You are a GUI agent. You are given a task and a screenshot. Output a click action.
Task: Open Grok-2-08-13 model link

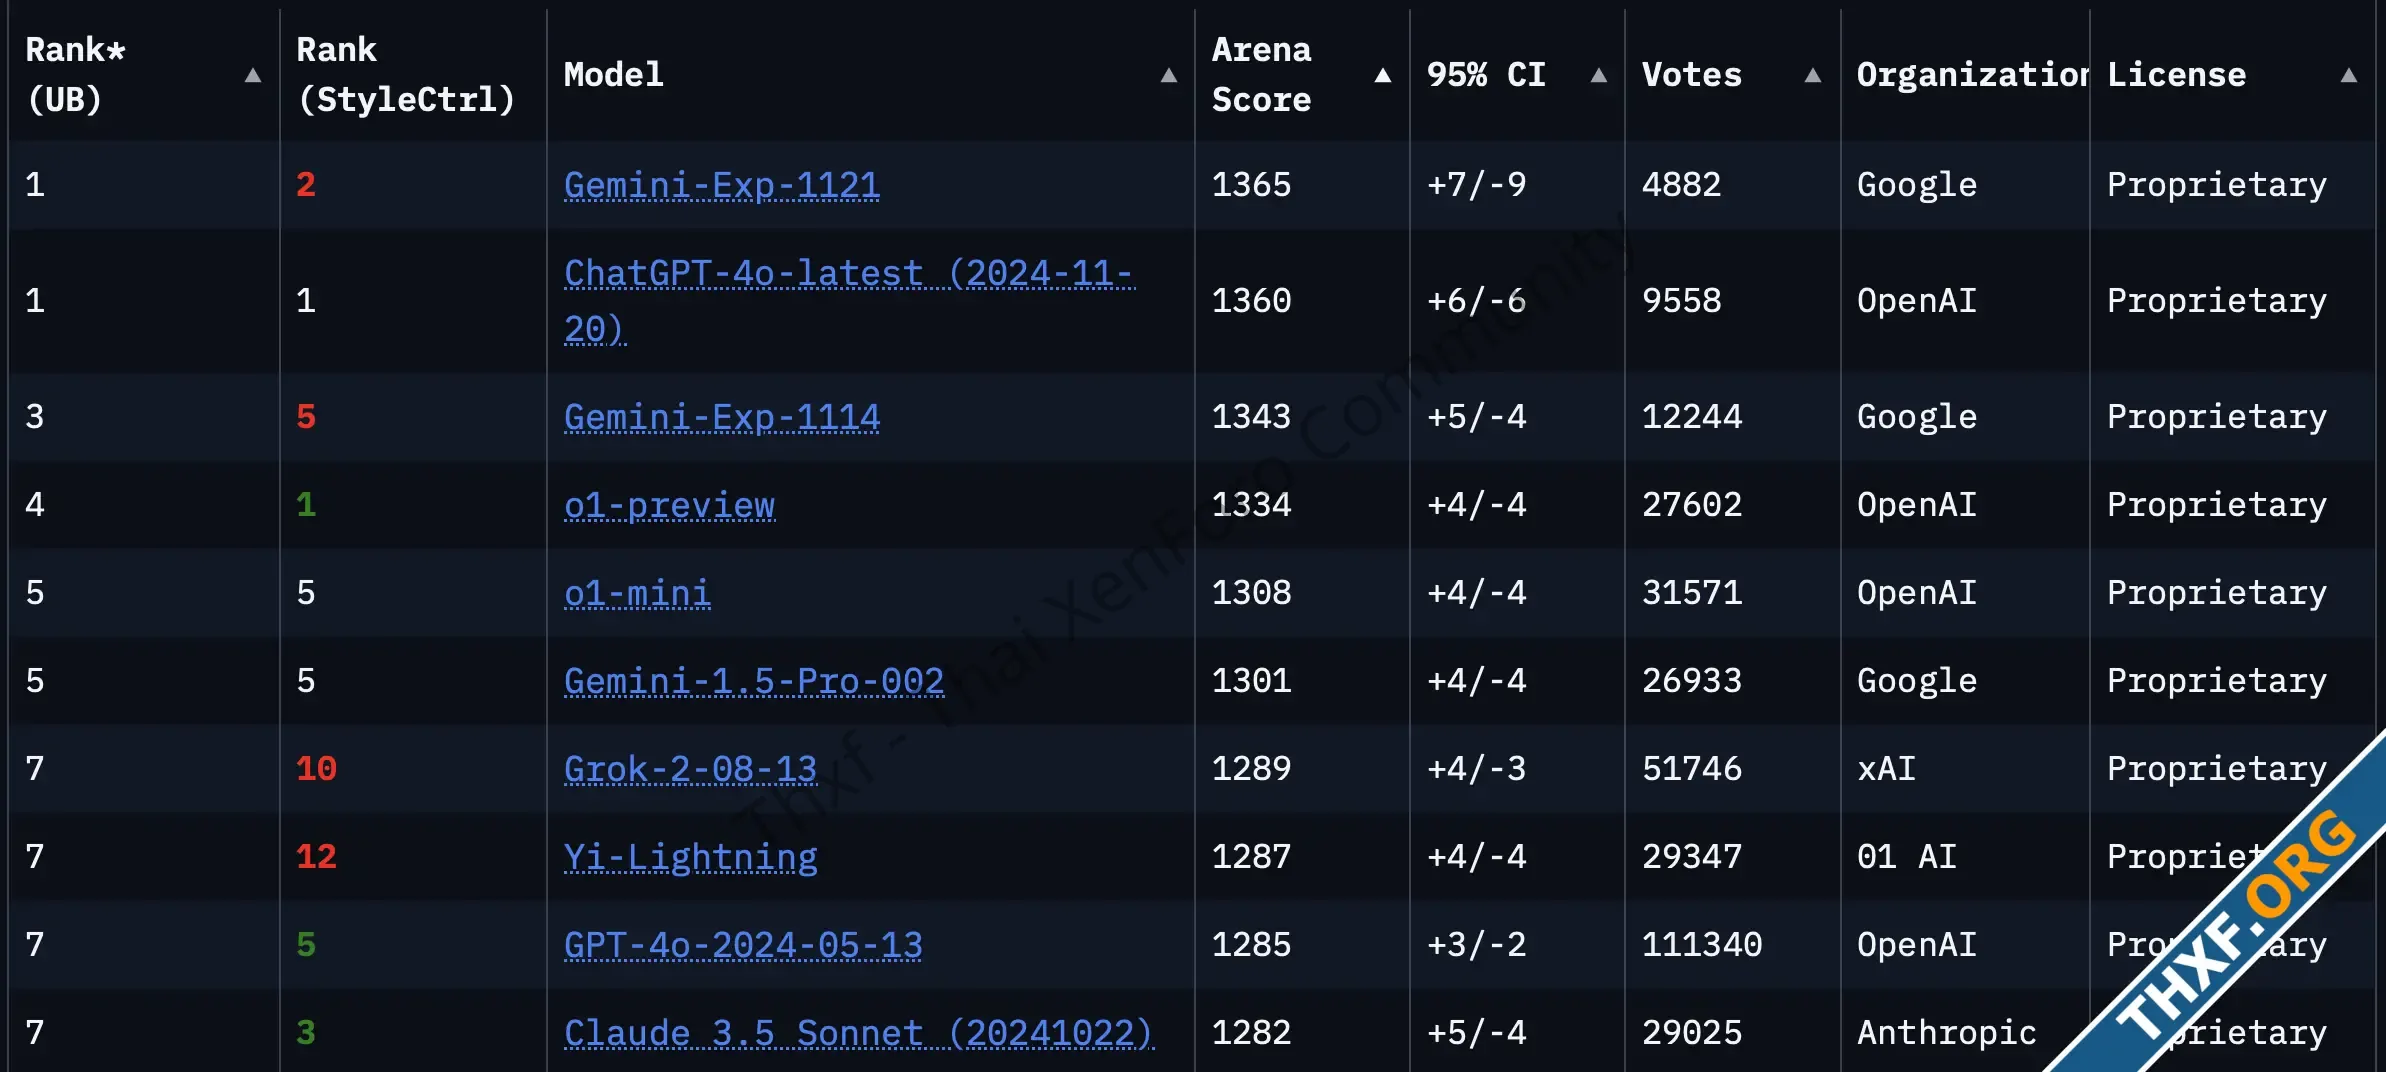690,769
